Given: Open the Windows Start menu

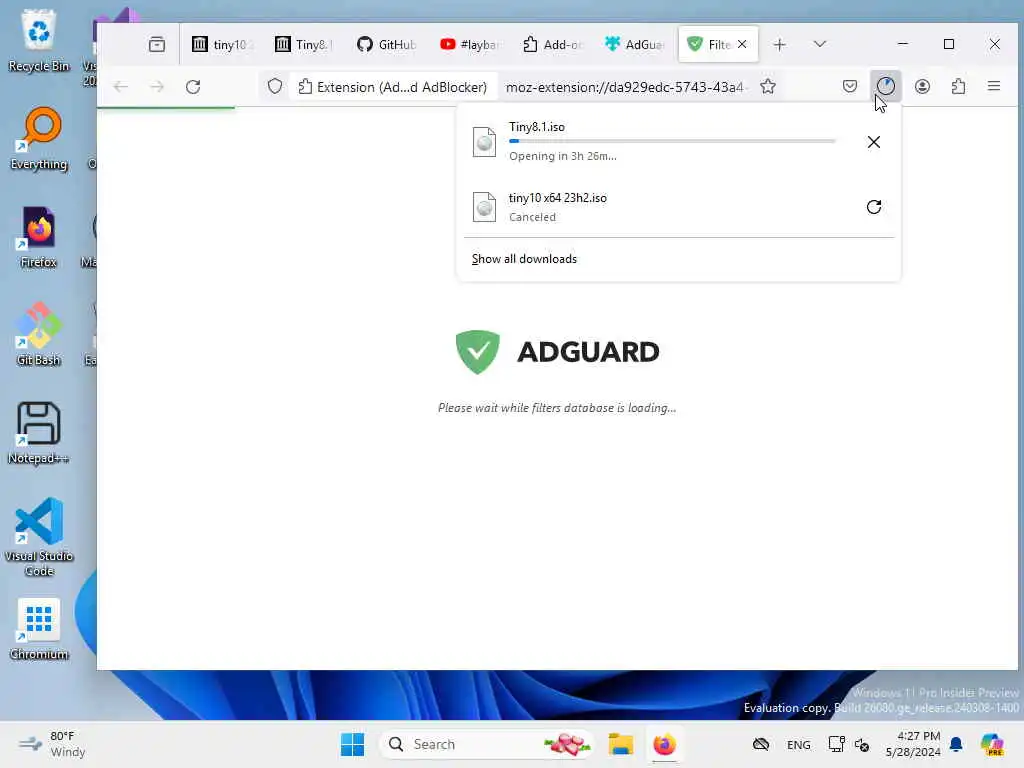Looking at the screenshot, I should (x=353, y=744).
